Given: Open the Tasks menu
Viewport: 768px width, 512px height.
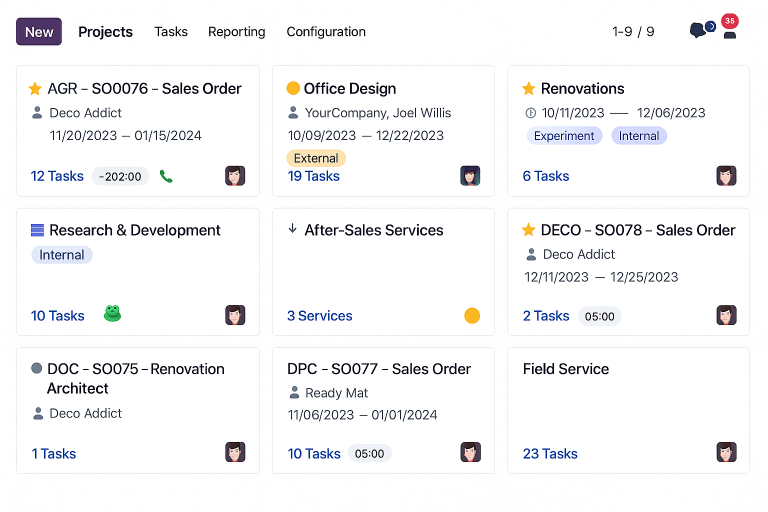Looking at the screenshot, I should pos(171,32).
